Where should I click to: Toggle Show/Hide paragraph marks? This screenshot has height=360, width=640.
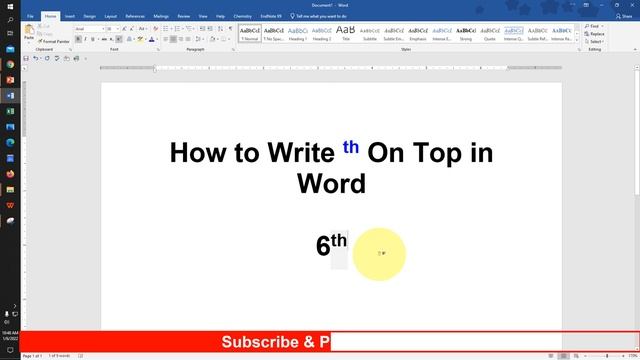230,29
